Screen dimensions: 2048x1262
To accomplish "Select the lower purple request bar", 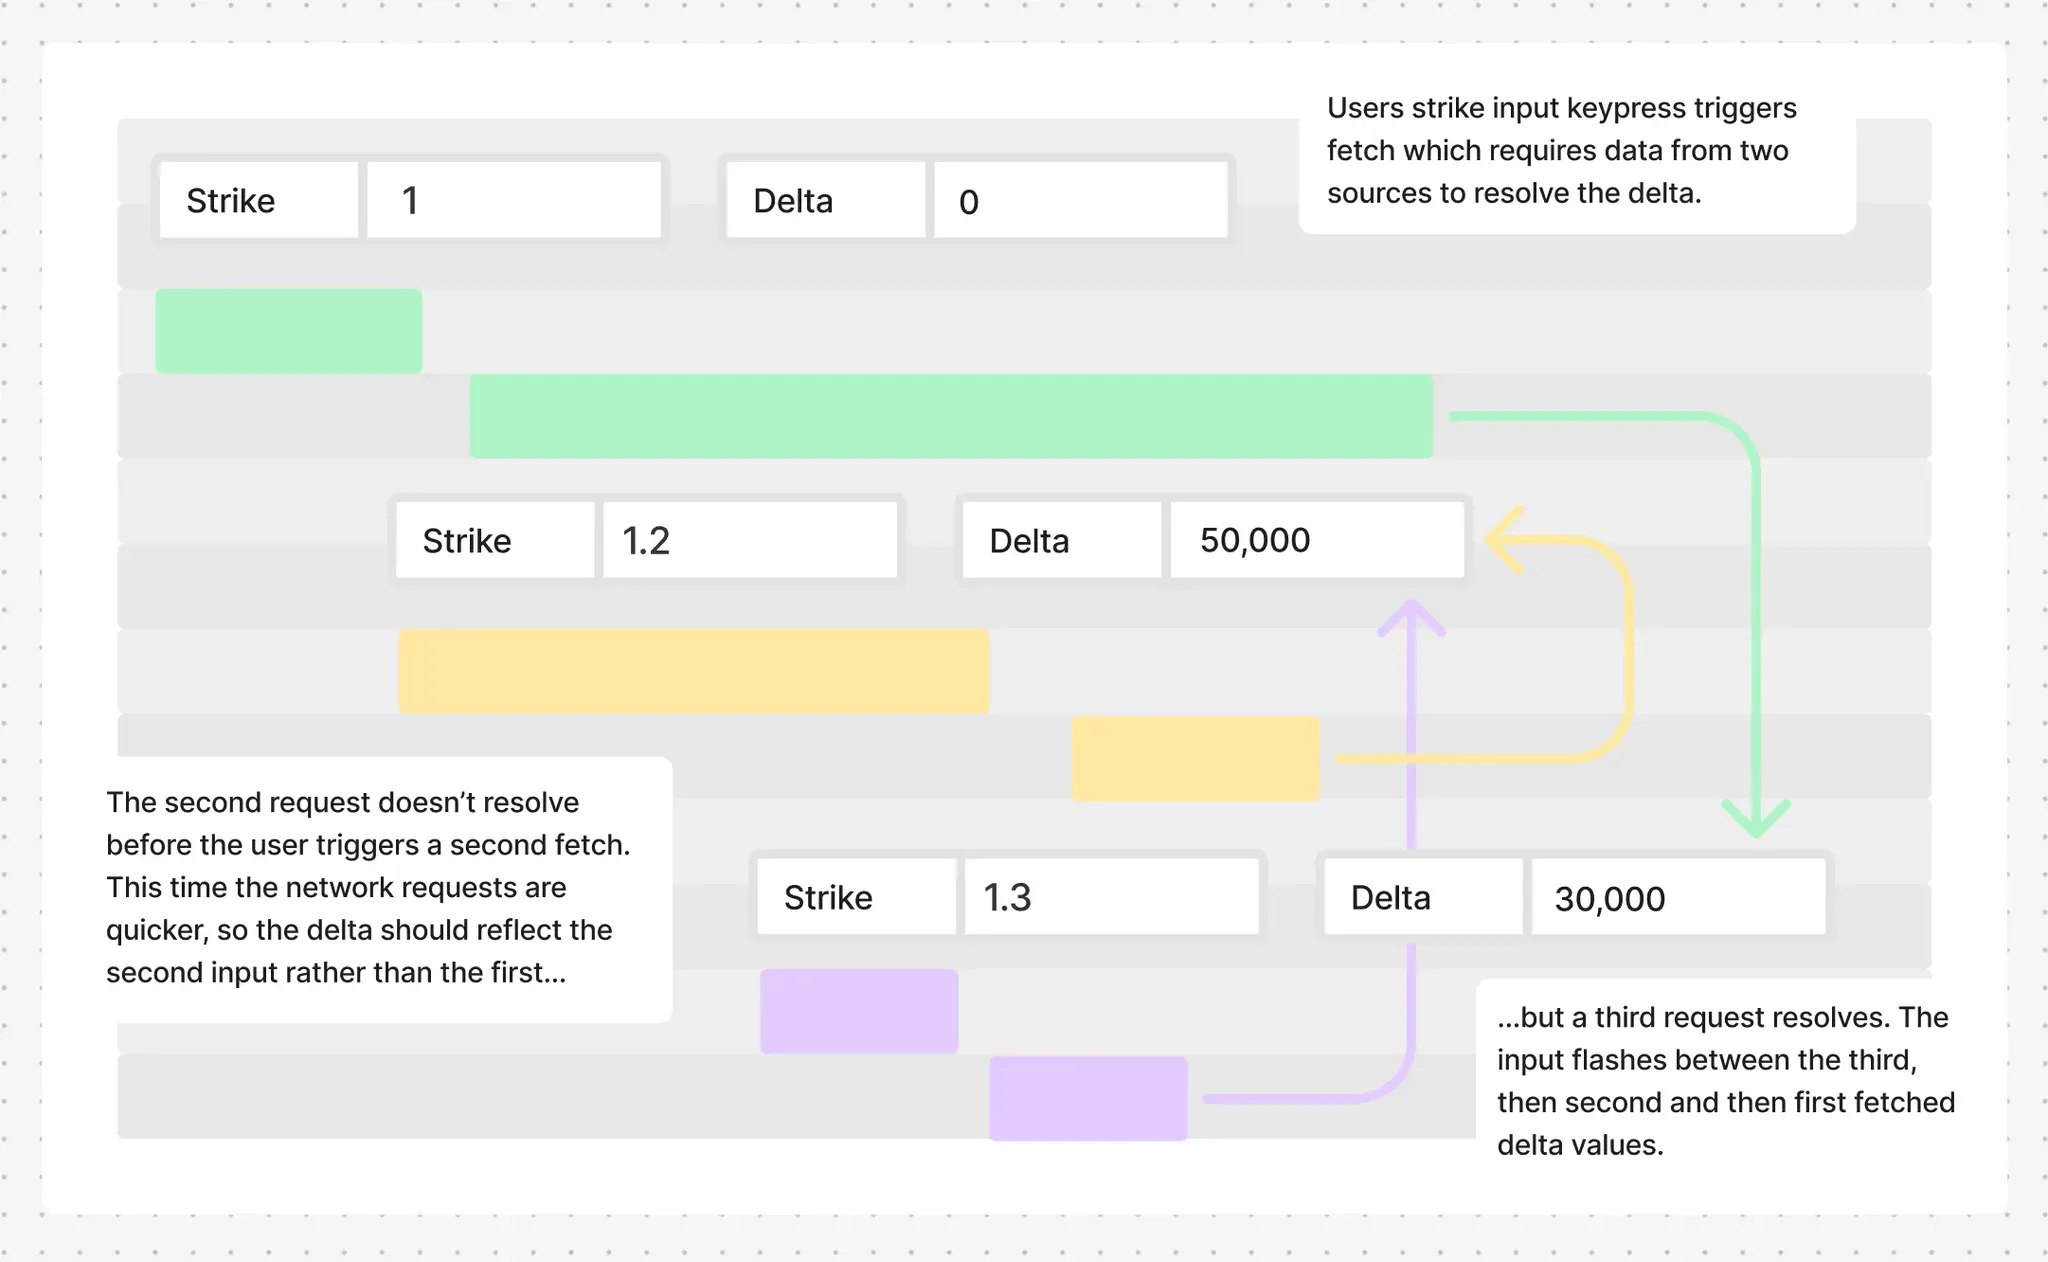I will tap(1087, 1097).
